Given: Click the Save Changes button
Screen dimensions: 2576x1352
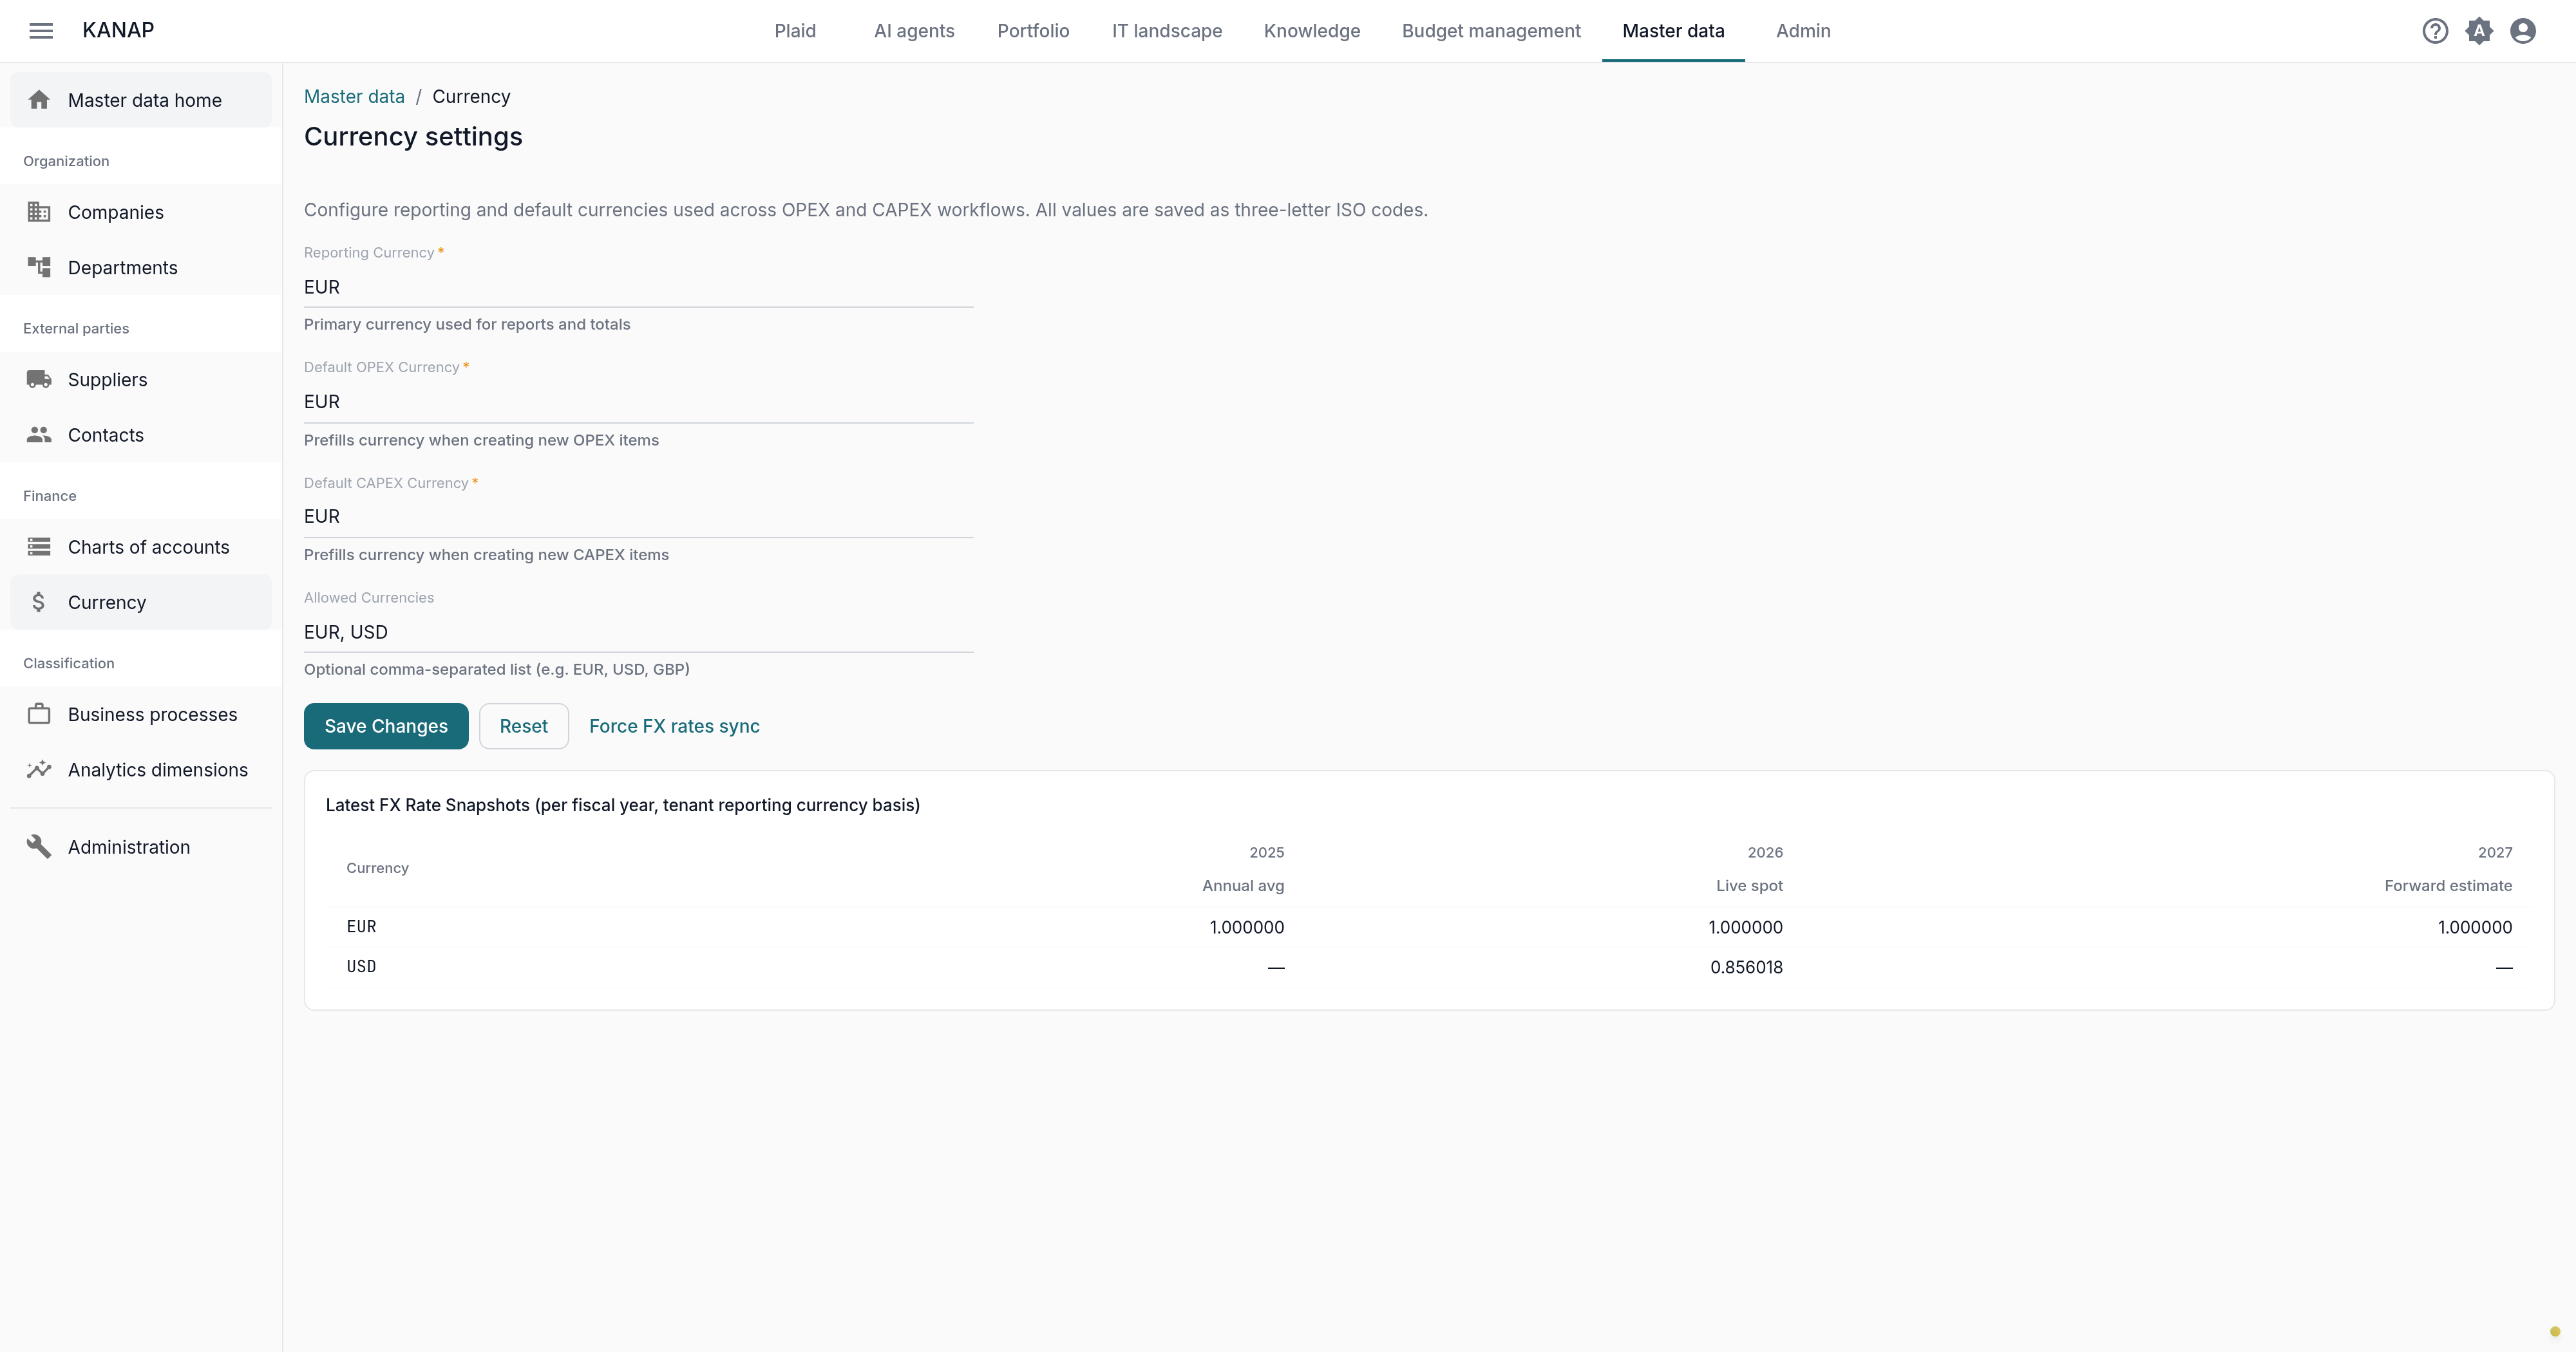Looking at the screenshot, I should (386, 726).
